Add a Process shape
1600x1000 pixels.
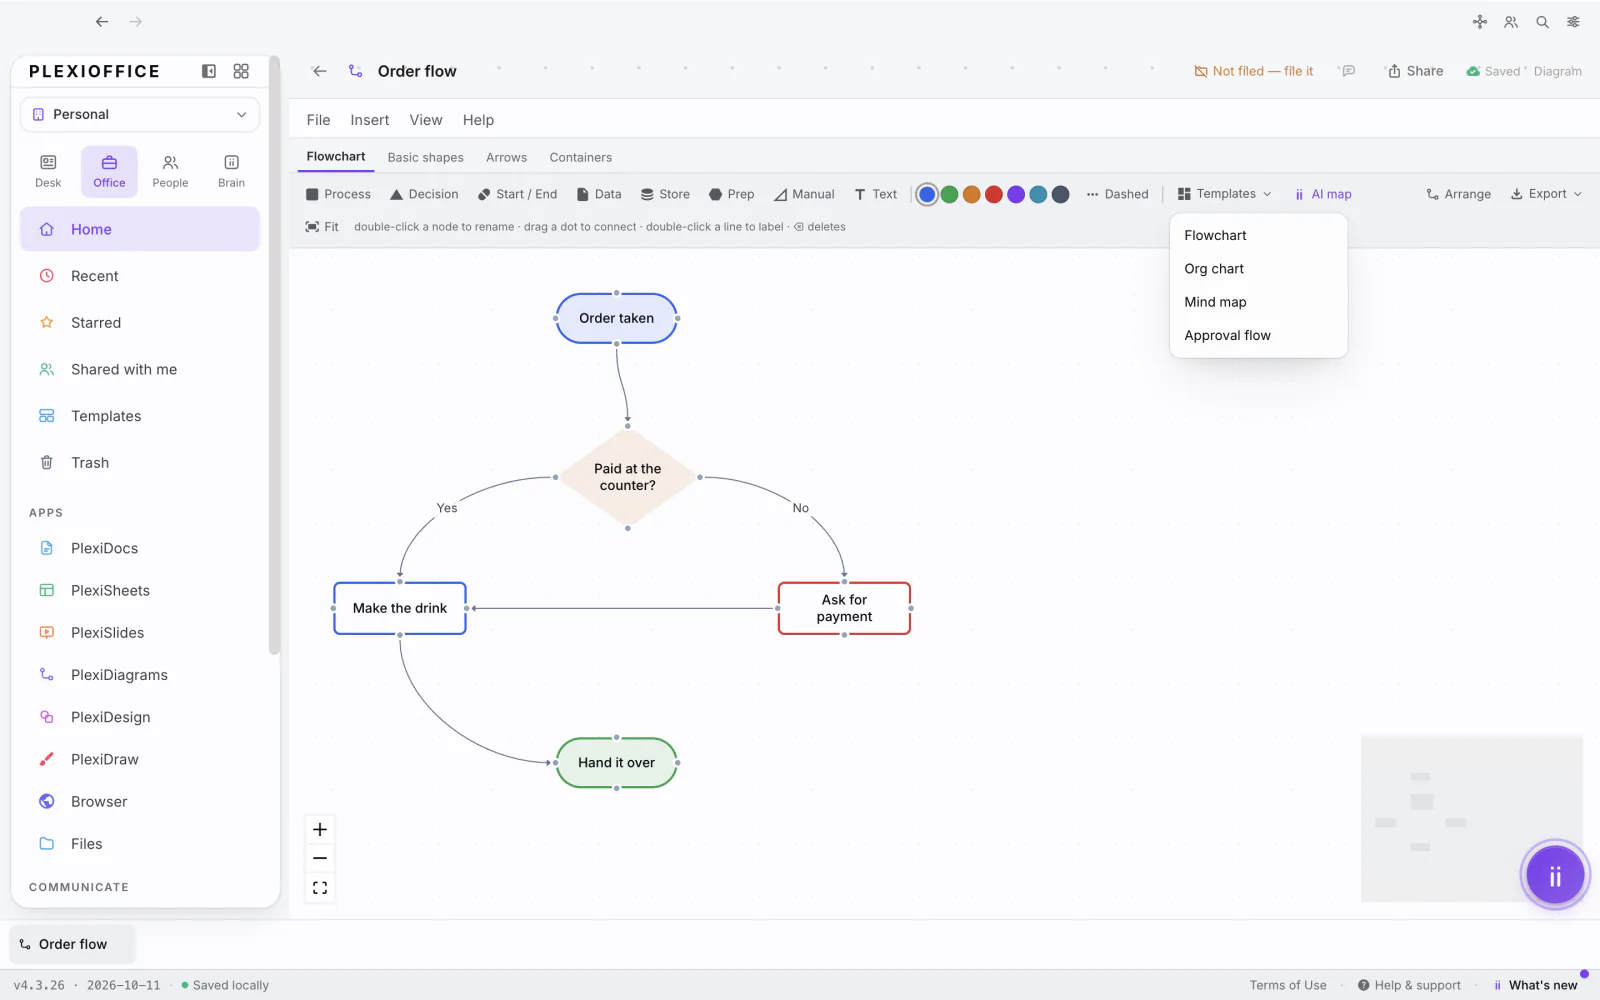(x=338, y=194)
